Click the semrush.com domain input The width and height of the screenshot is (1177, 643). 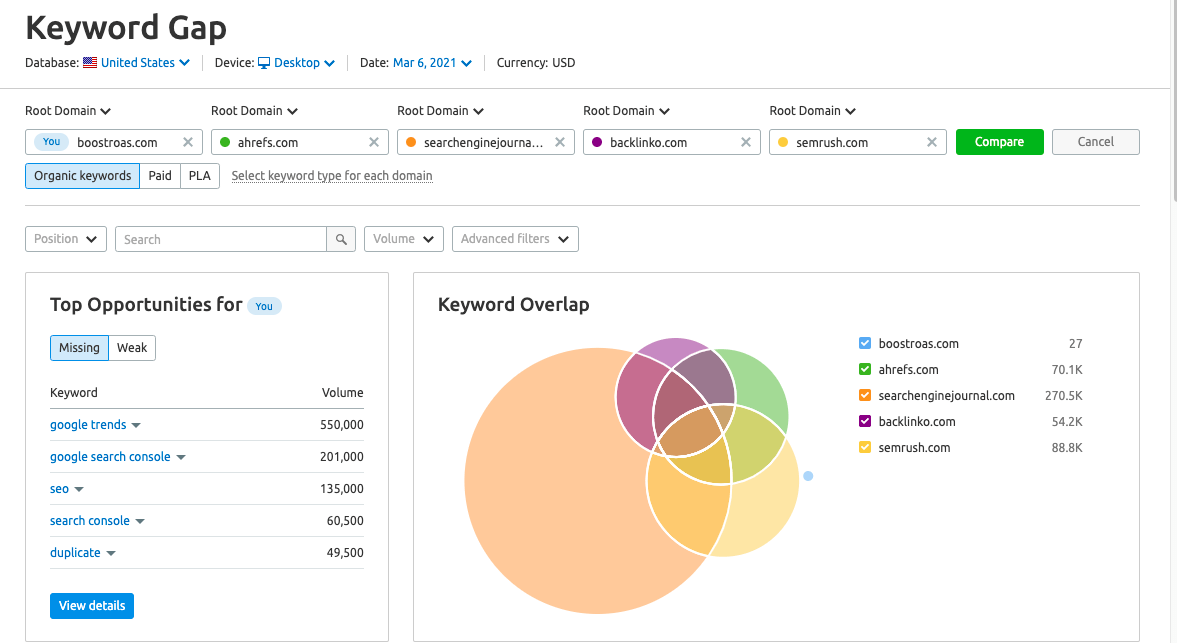click(858, 142)
